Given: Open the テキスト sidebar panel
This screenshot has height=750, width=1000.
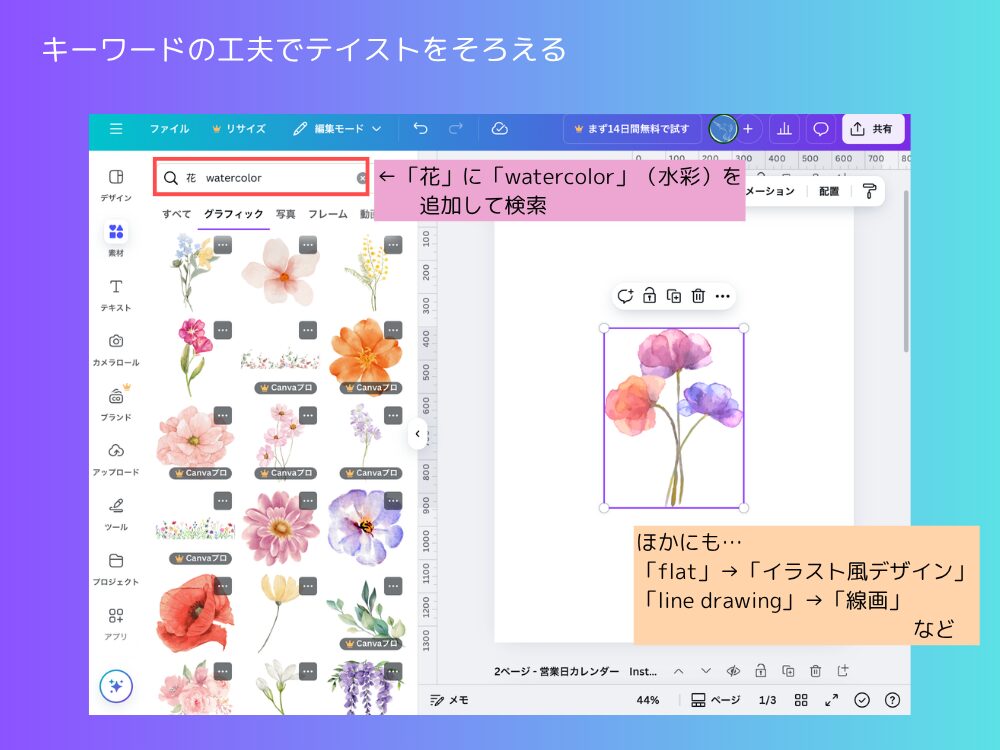Looking at the screenshot, I should click(116, 295).
